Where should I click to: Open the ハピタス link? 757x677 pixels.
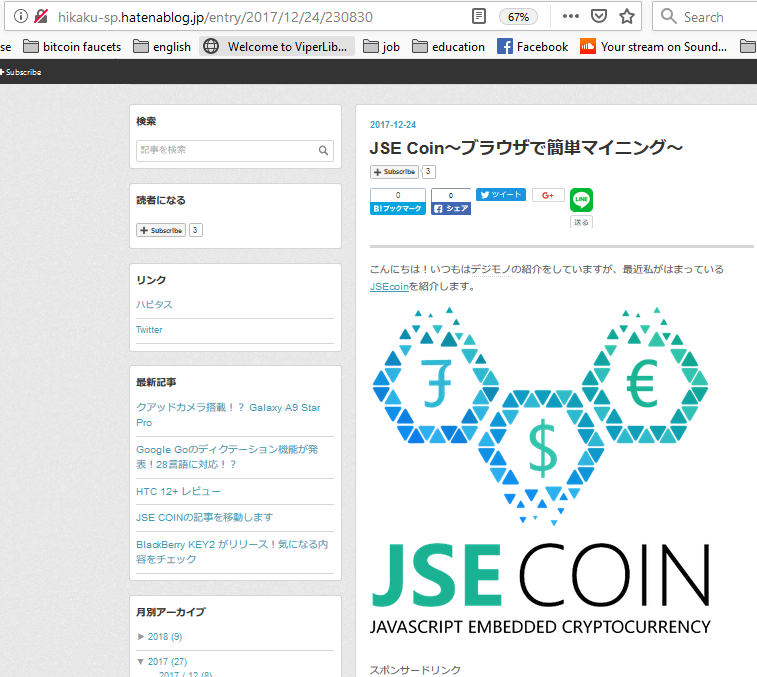coord(154,304)
